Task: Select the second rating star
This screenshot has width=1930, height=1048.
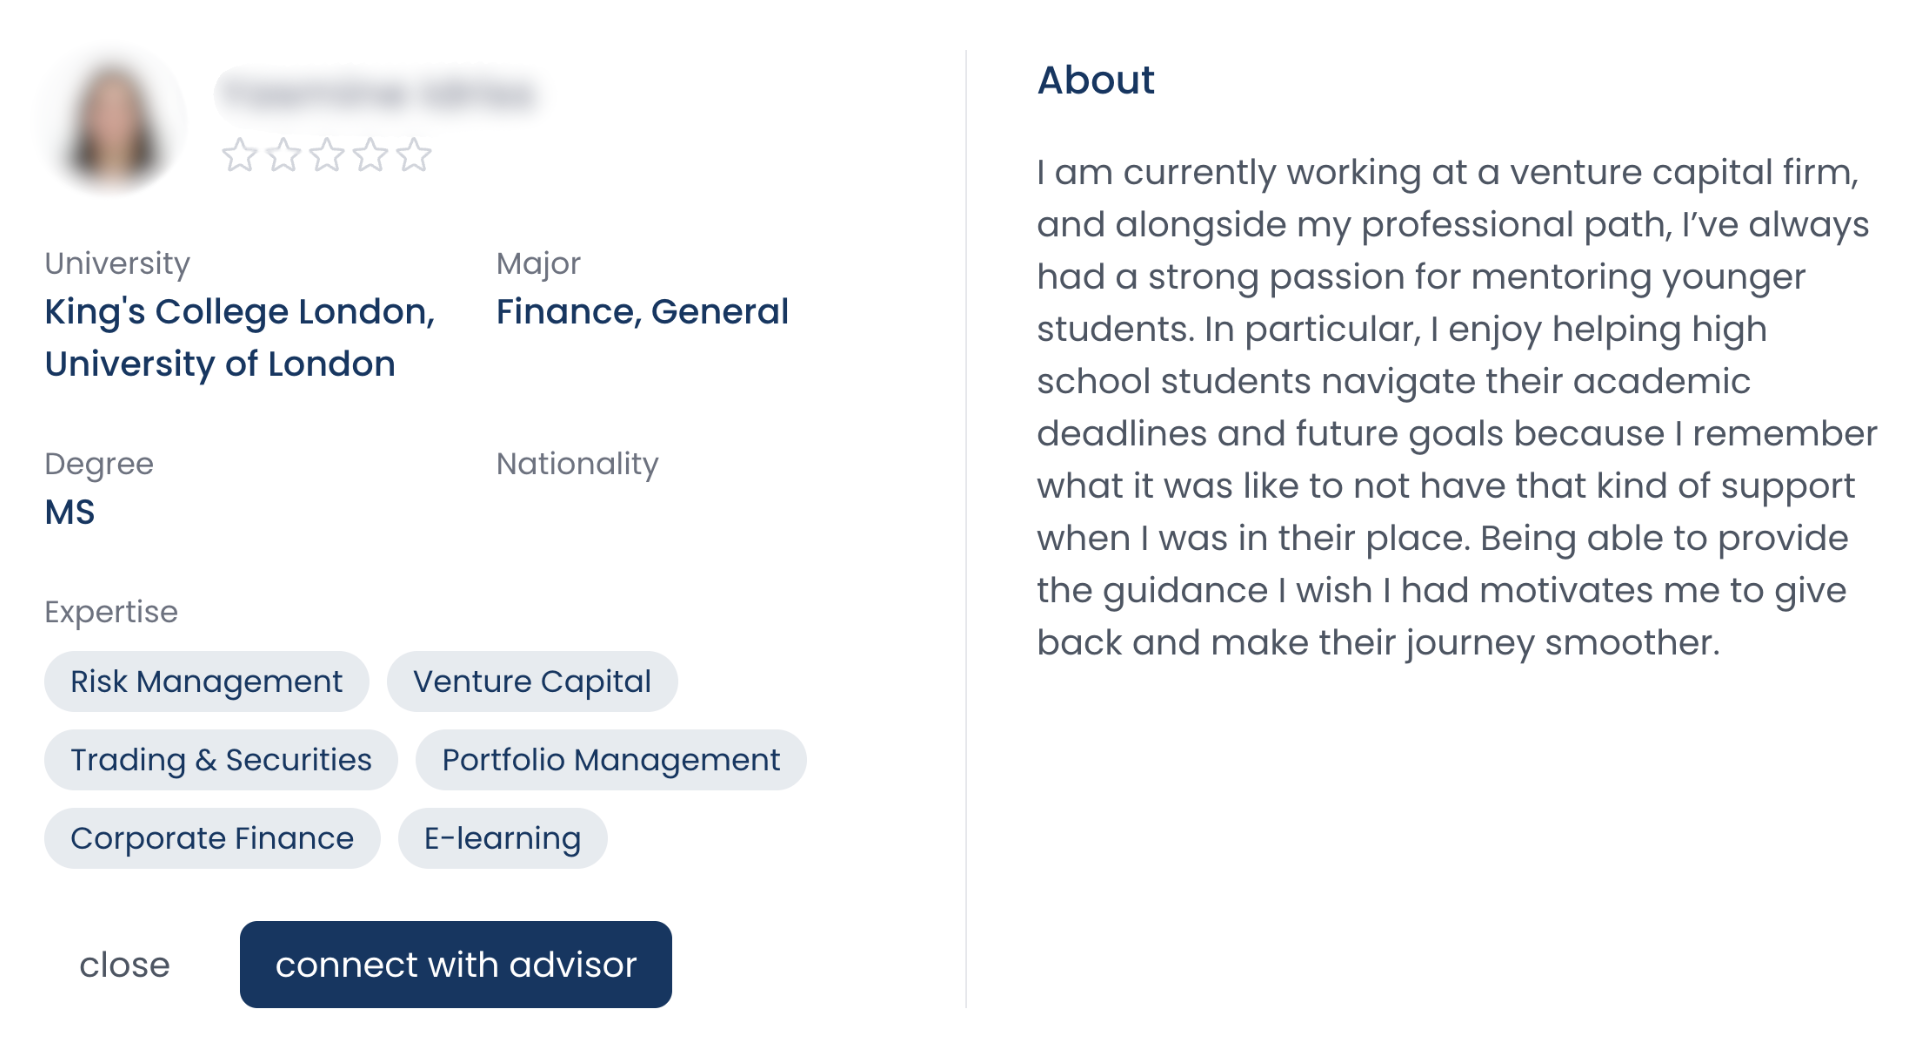Action: (283, 154)
